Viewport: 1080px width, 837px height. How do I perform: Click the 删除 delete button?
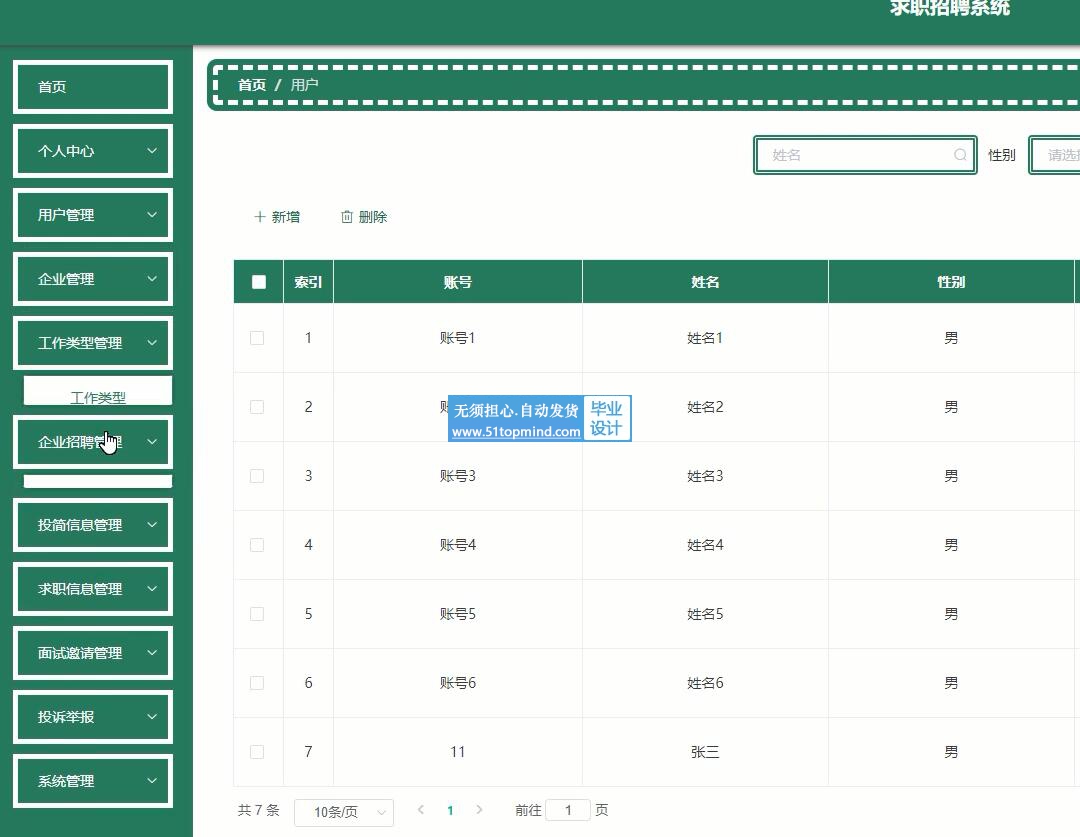pyautogui.click(x=364, y=217)
